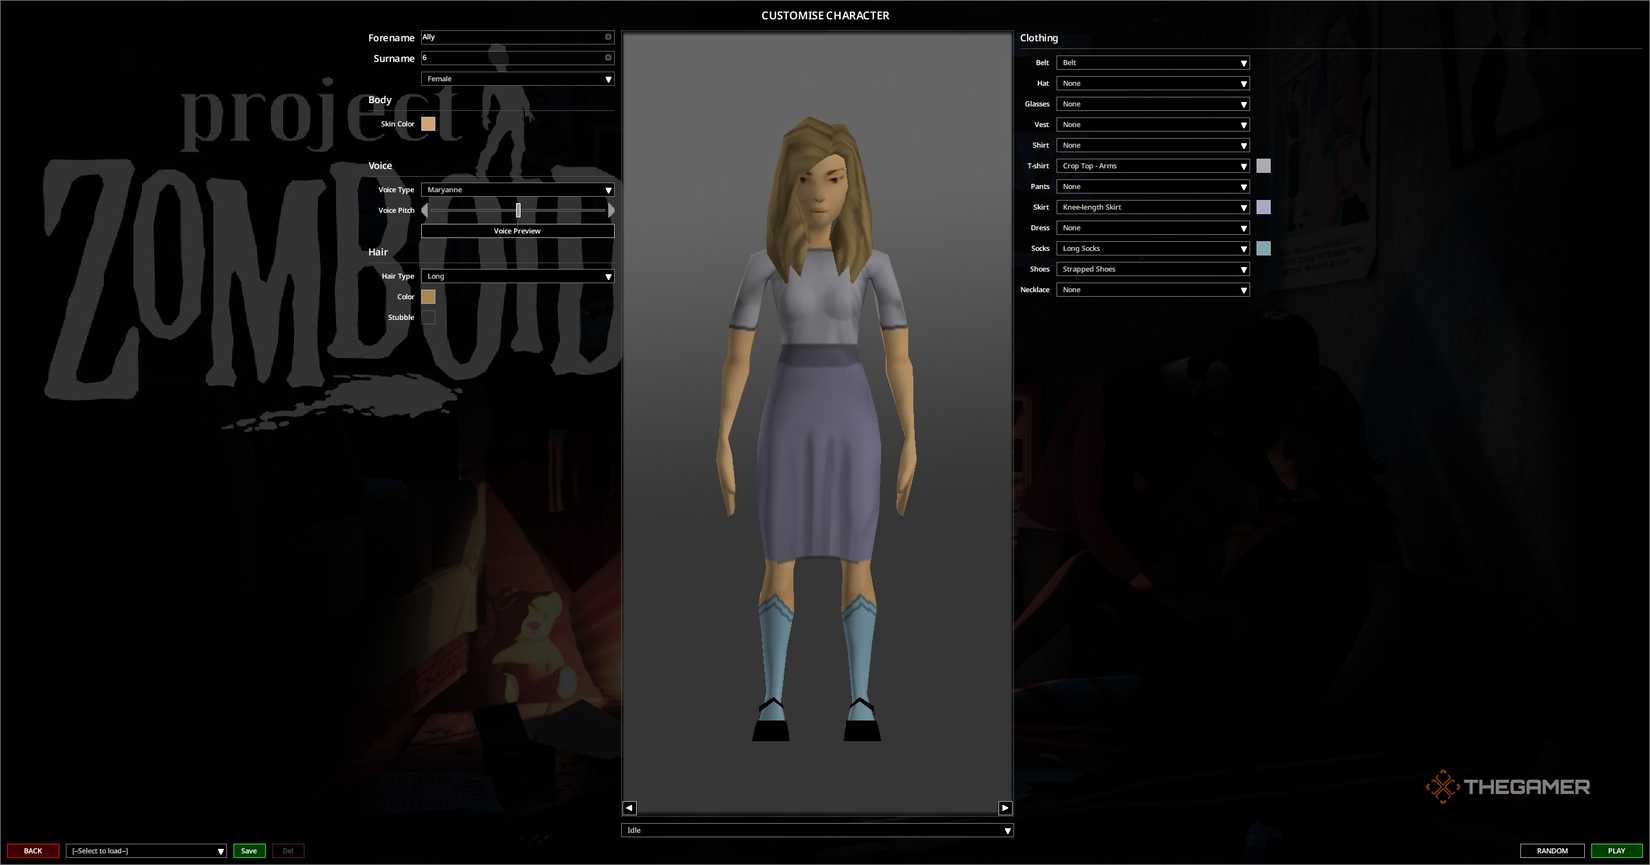Image resolution: width=1650 pixels, height=865 pixels.
Task: Open the Shirt dropdown
Action: click(x=1153, y=145)
